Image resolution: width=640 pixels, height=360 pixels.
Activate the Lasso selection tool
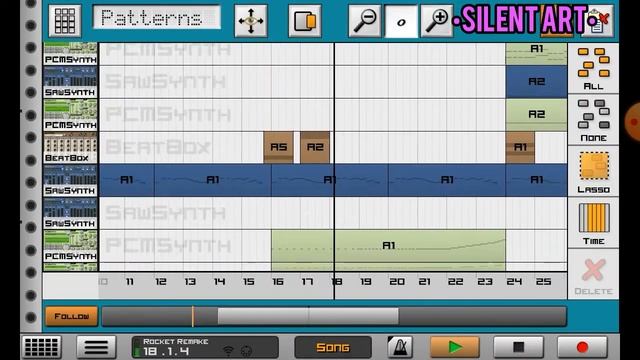point(593,171)
